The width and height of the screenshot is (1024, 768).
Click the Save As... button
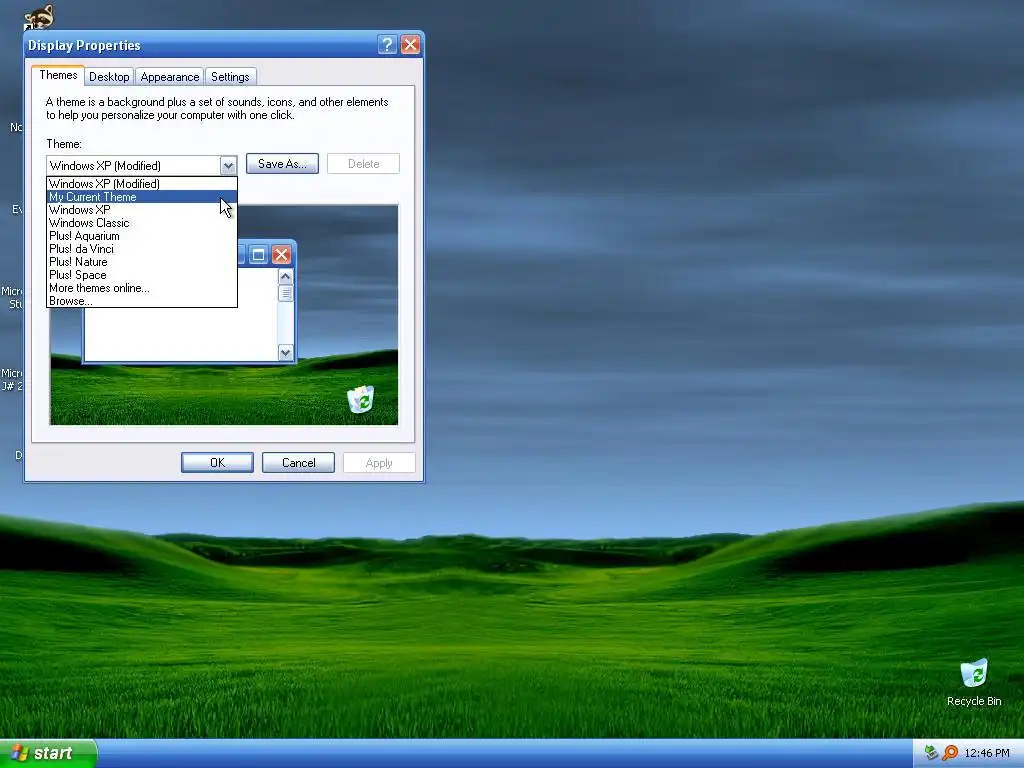(282, 164)
